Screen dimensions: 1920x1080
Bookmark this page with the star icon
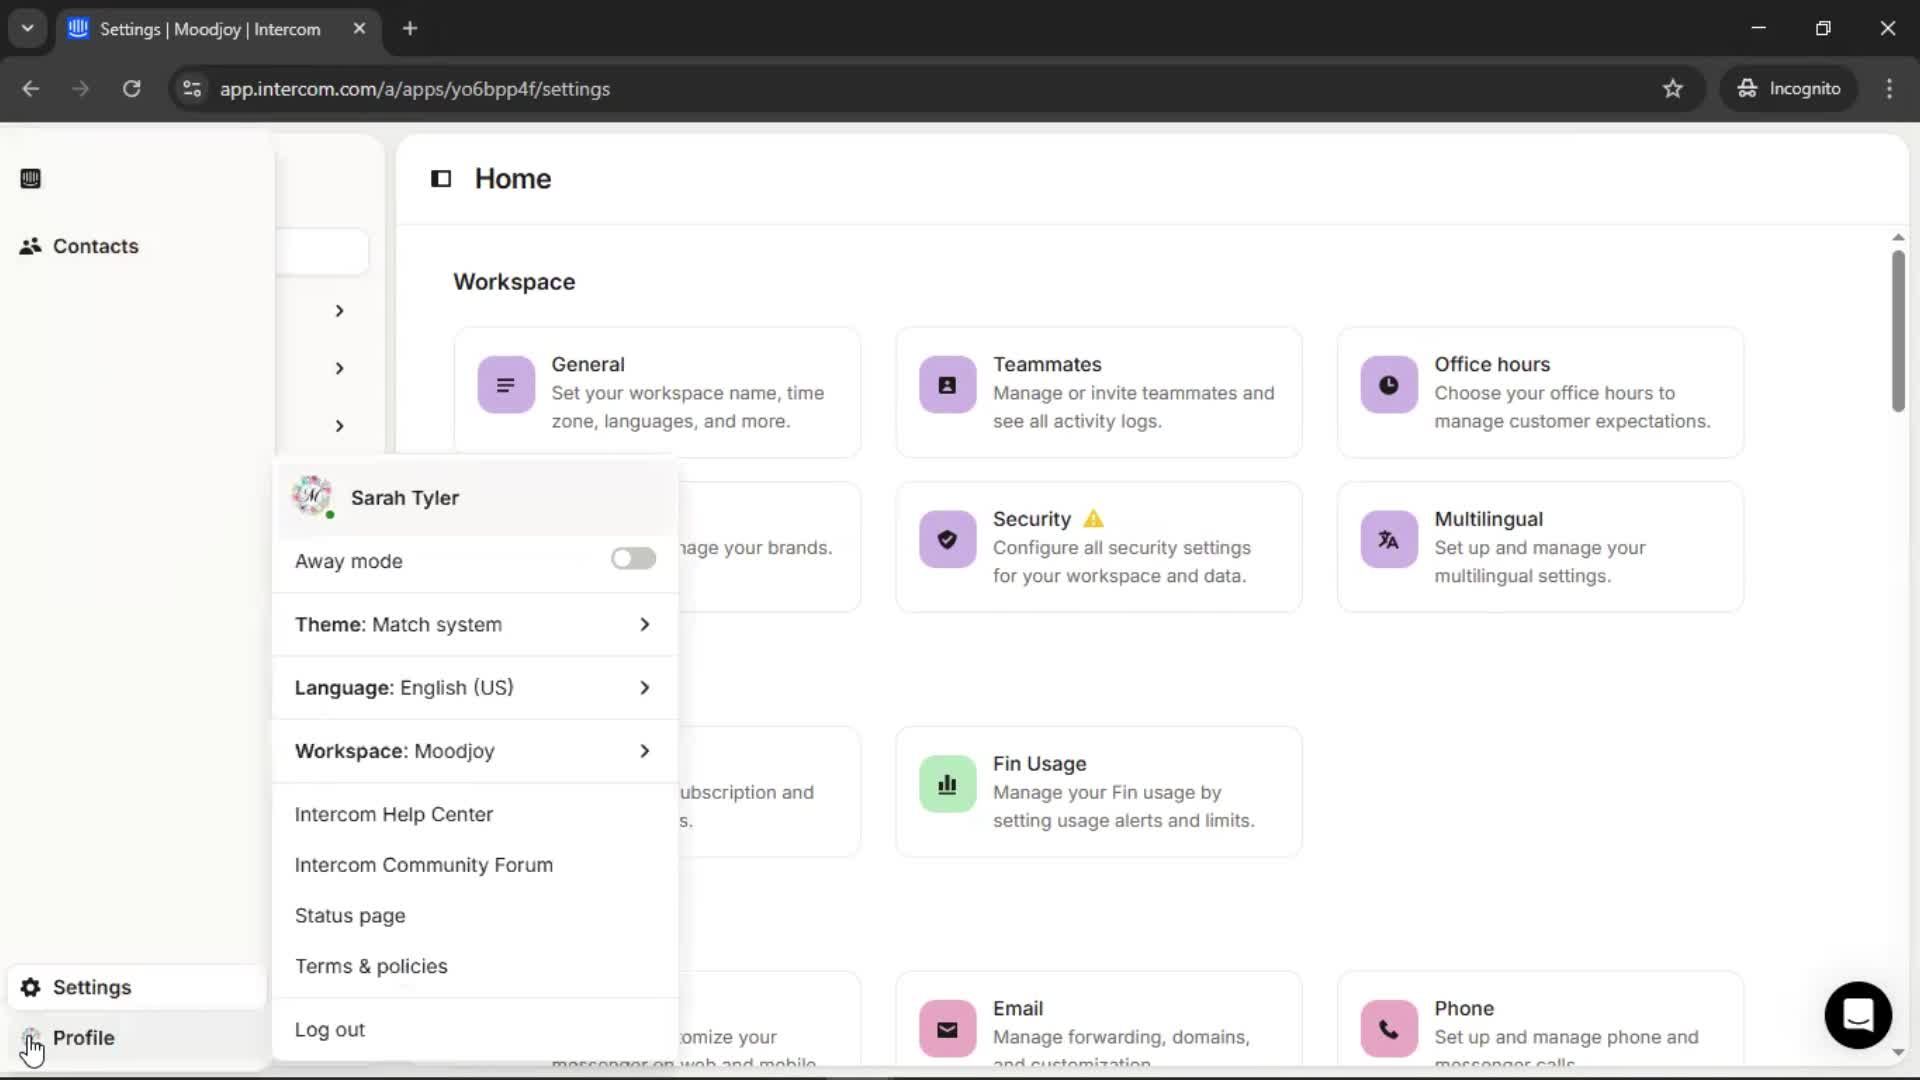click(1673, 89)
